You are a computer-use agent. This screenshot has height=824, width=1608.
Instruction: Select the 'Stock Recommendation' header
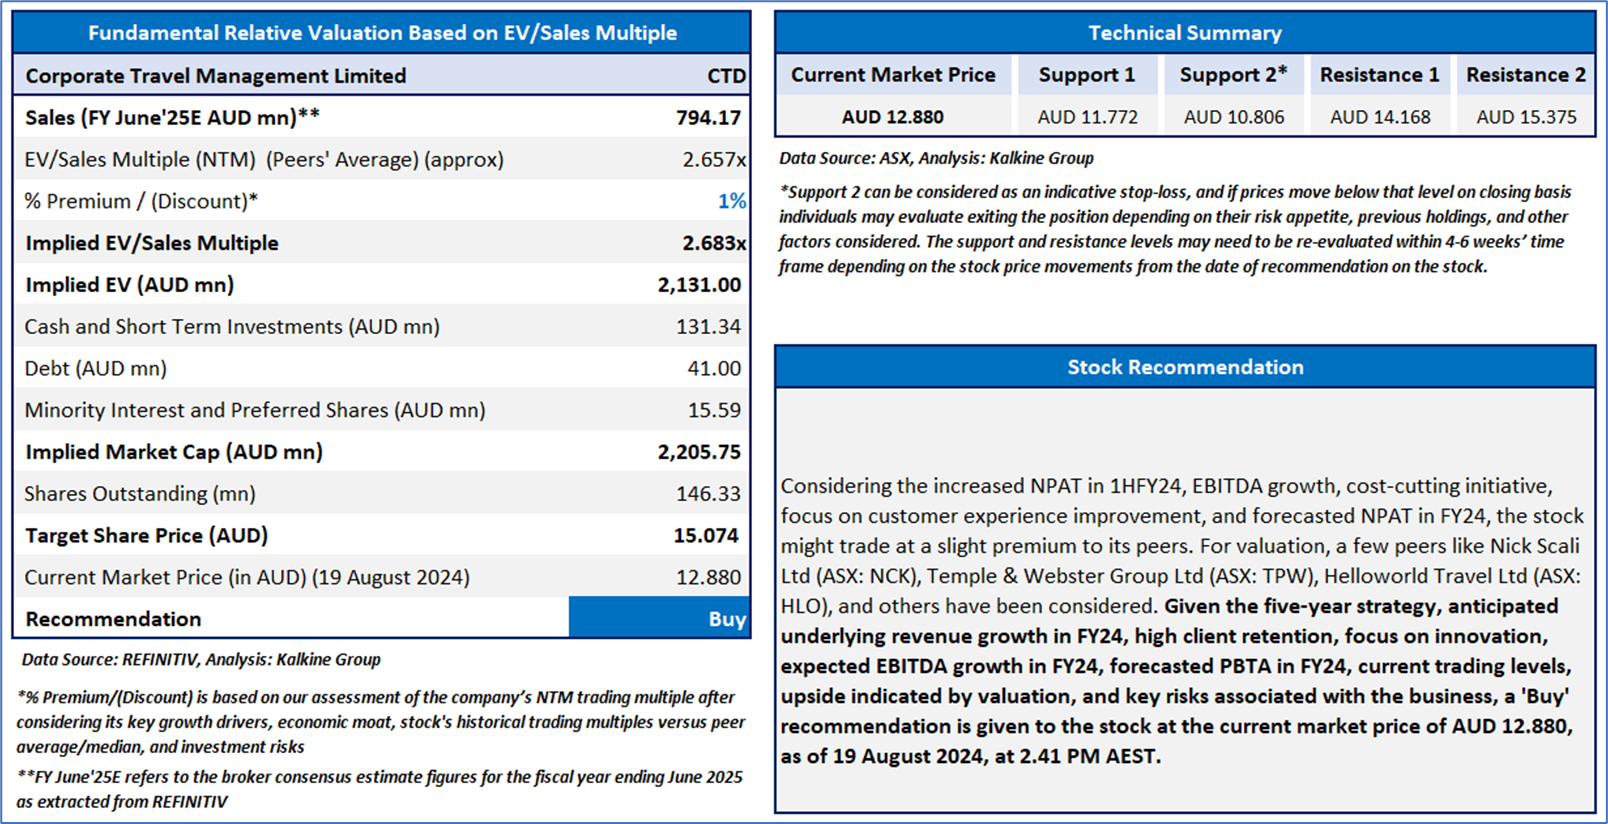1185,367
